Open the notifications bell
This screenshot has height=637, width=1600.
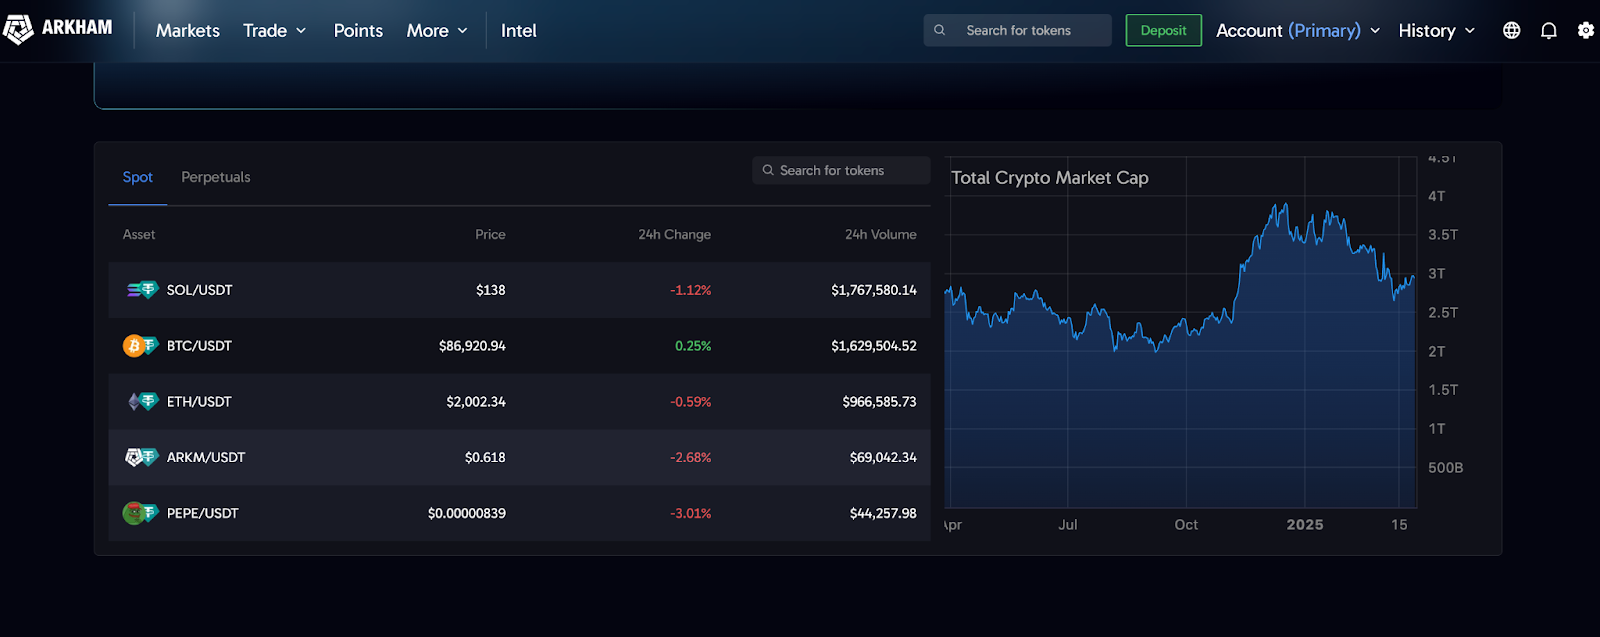coord(1548,31)
